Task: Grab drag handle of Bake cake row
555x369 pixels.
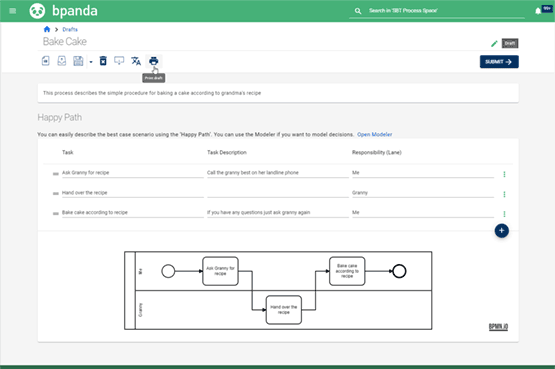Action: pyautogui.click(x=56, y=213)
